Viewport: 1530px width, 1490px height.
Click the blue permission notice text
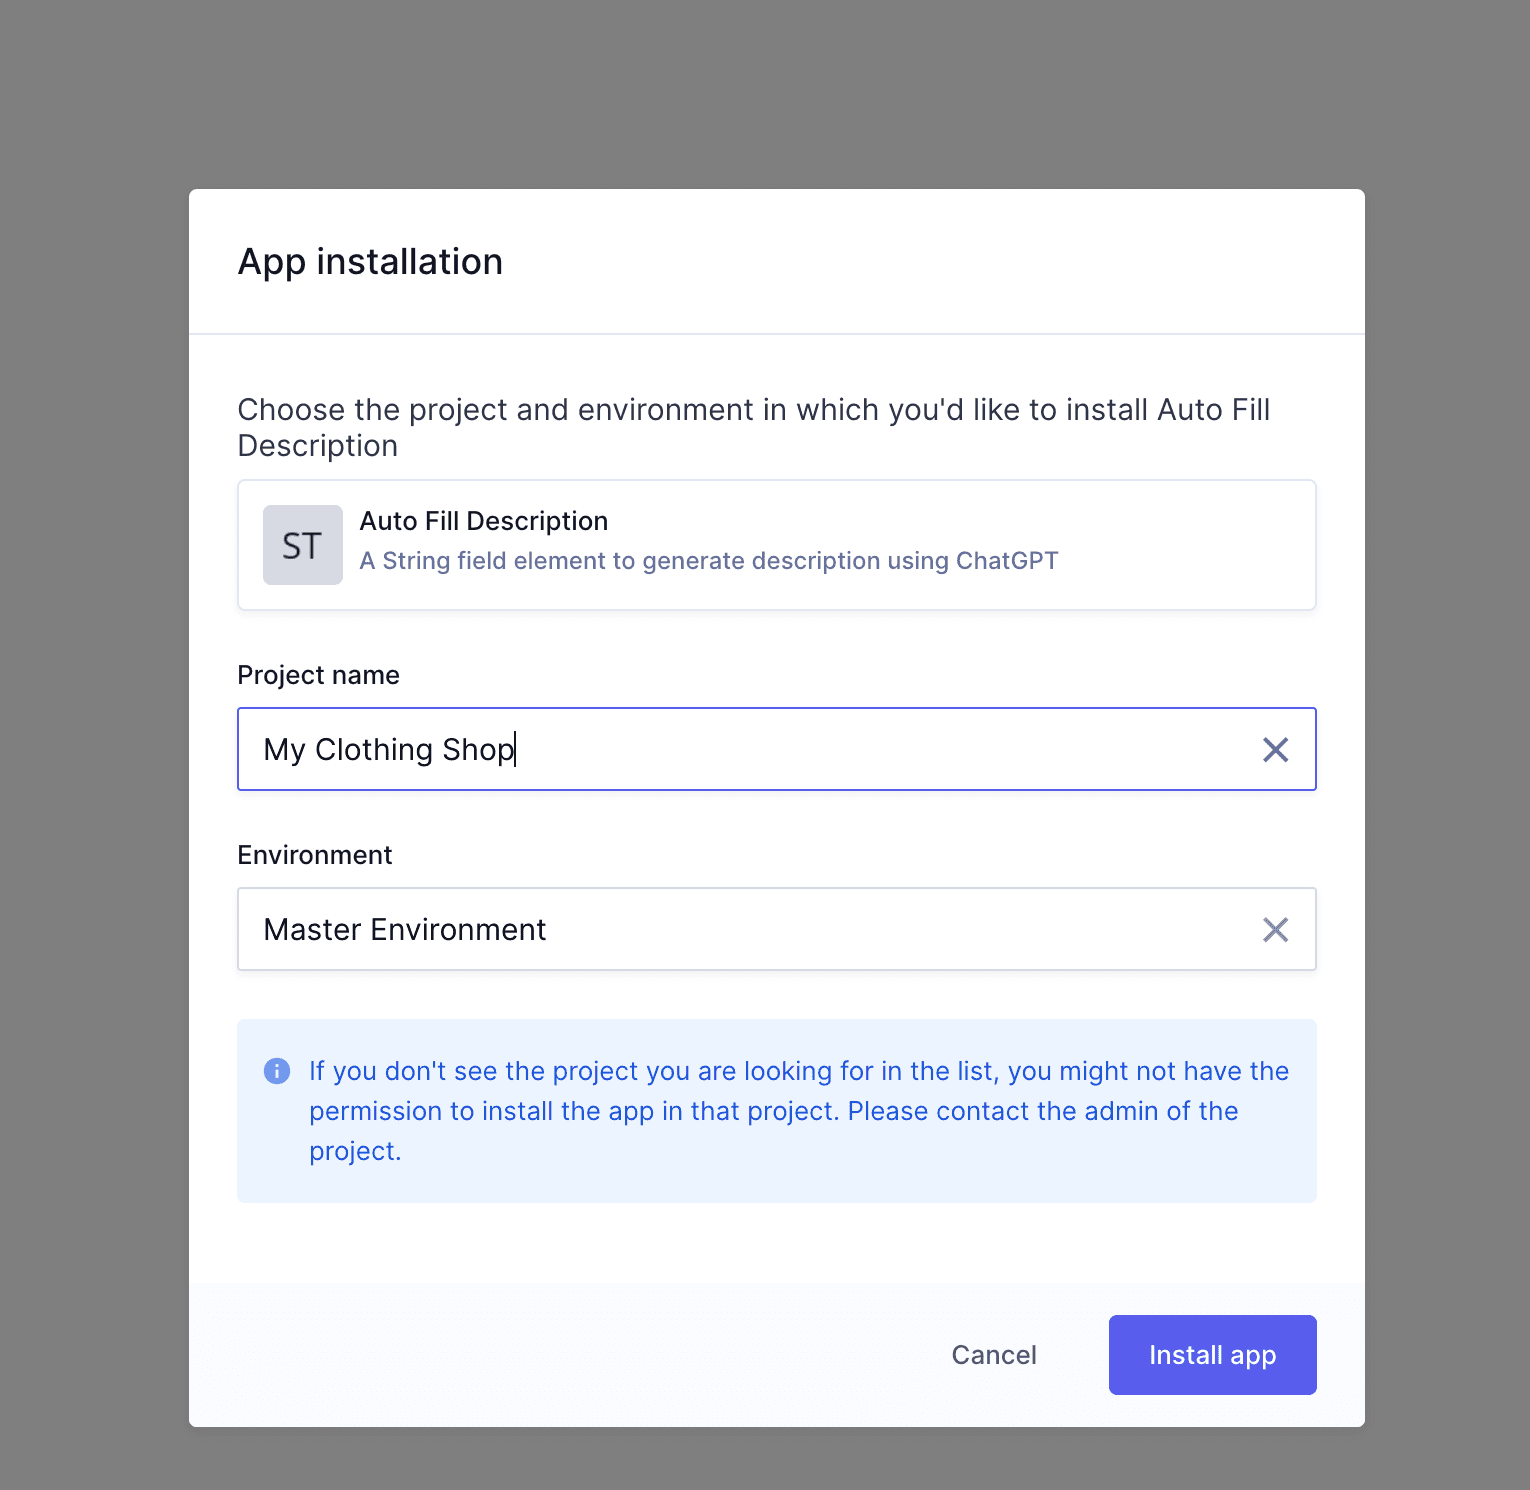point(798,1110)
